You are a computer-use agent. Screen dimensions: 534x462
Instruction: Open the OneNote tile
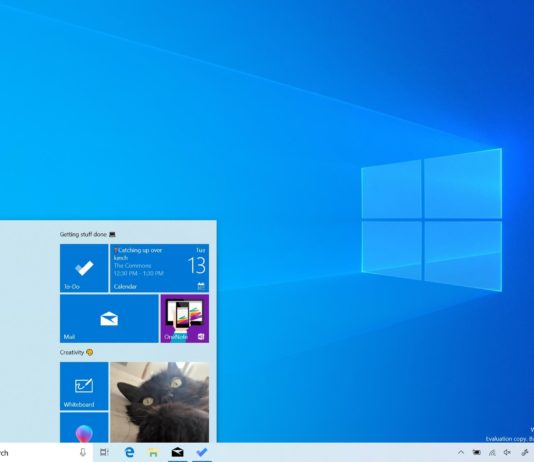coord(185,318)
